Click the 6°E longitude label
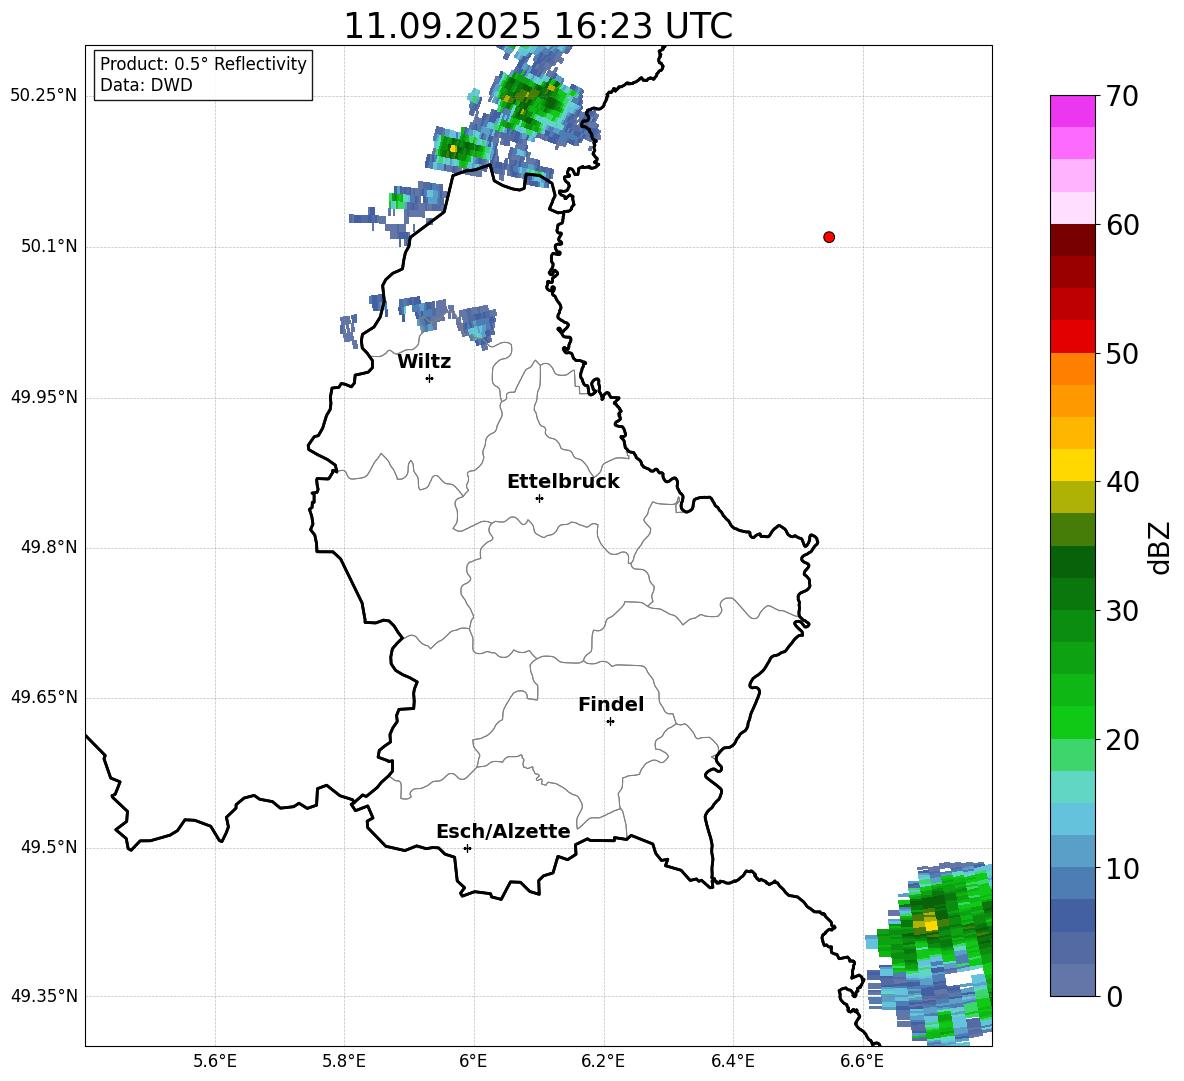The height and width of the screenshot is (1081, 1184). 473,1061
